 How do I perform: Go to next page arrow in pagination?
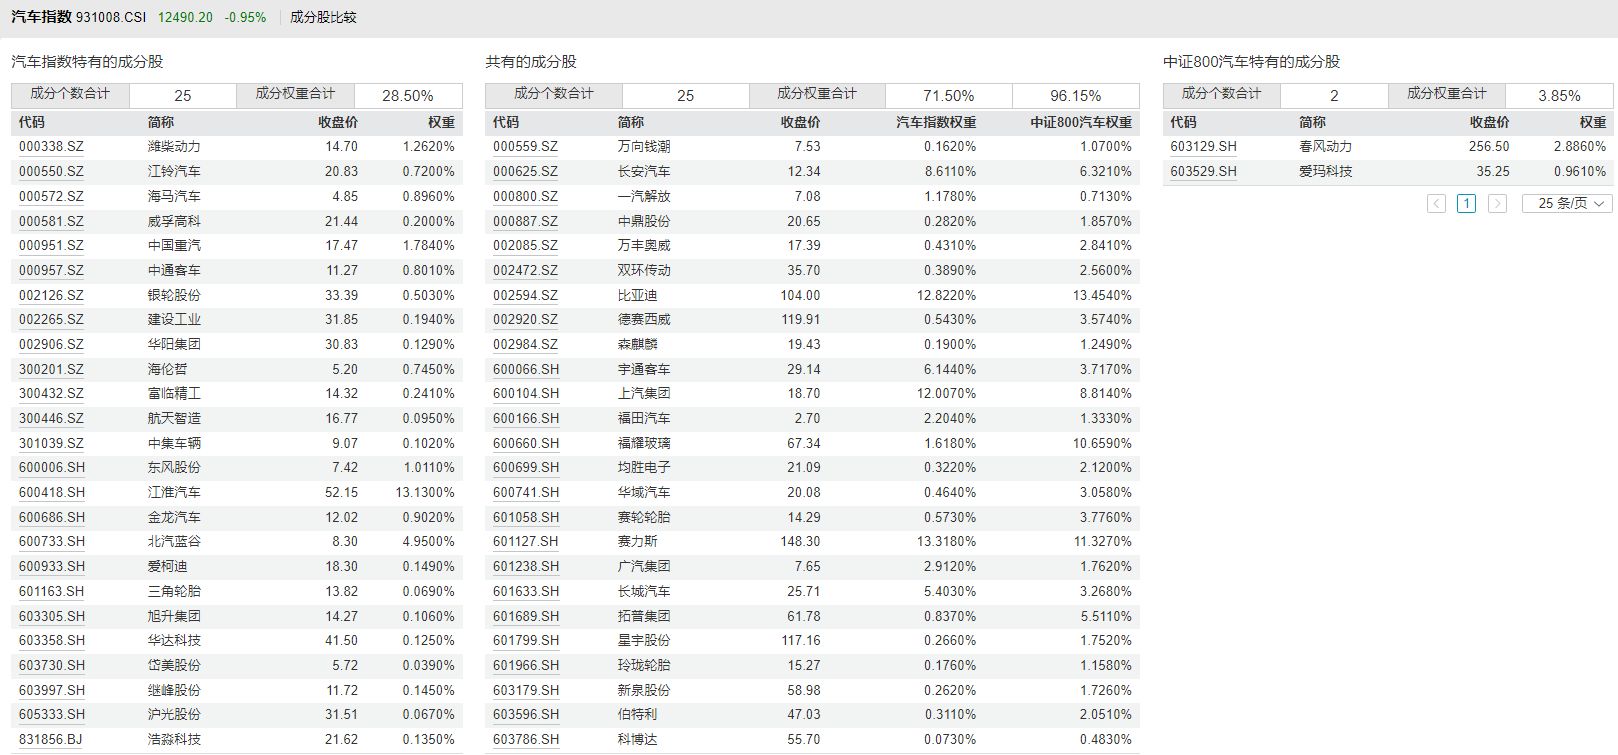(1497, 204)
